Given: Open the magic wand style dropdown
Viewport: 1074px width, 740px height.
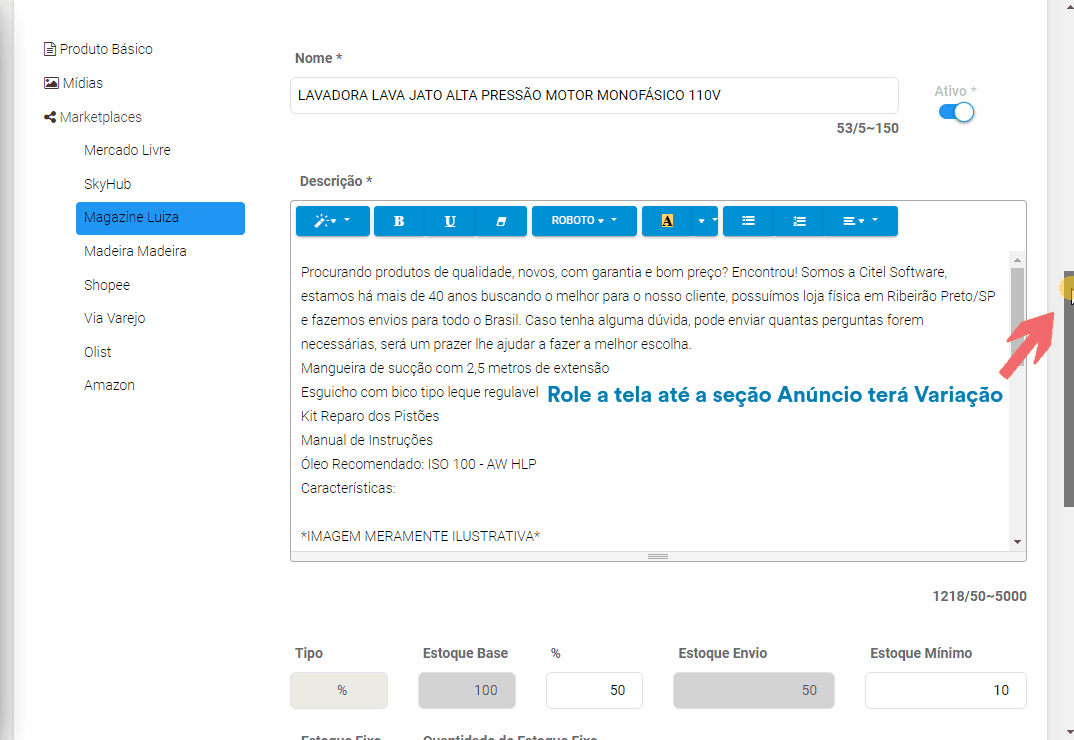Looking at the screenshot, I should (332, 221).
